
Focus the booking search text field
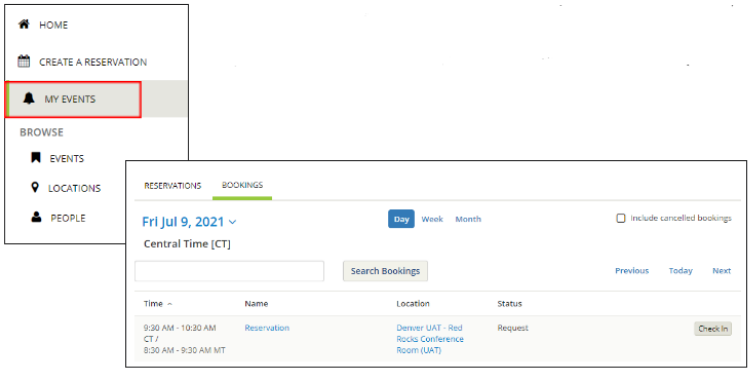pos(229,271)
